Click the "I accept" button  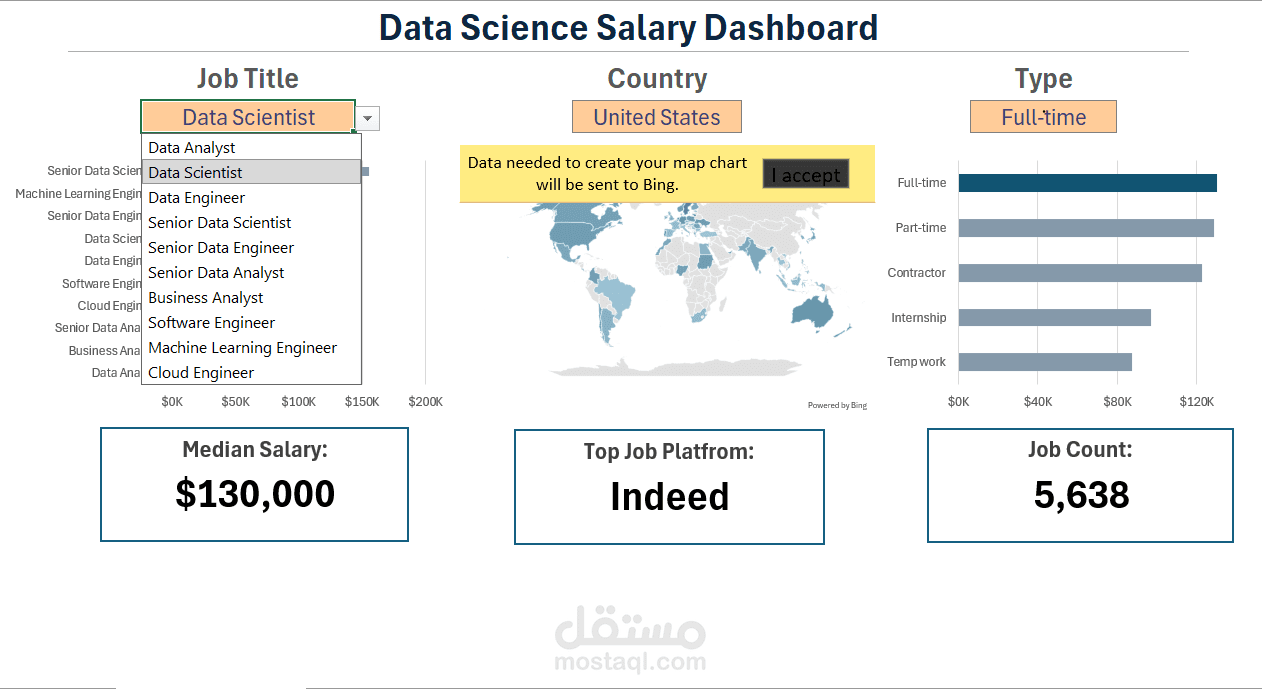805,173
